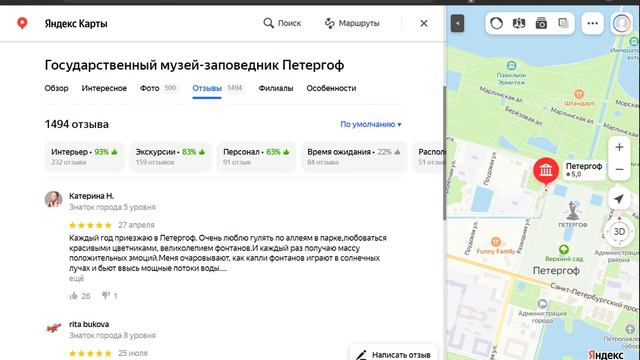Filter reviews by Экскурсии 83% chip

point(170,157)
